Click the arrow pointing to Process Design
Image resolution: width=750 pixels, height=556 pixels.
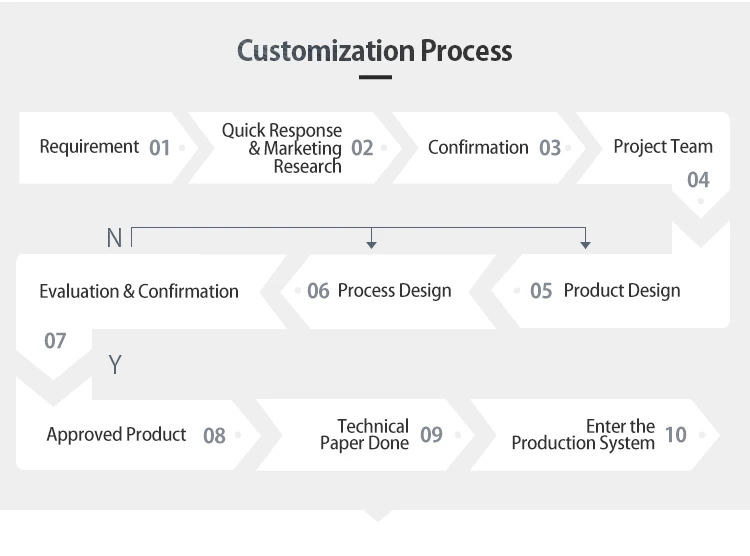[x=371, y=242]
